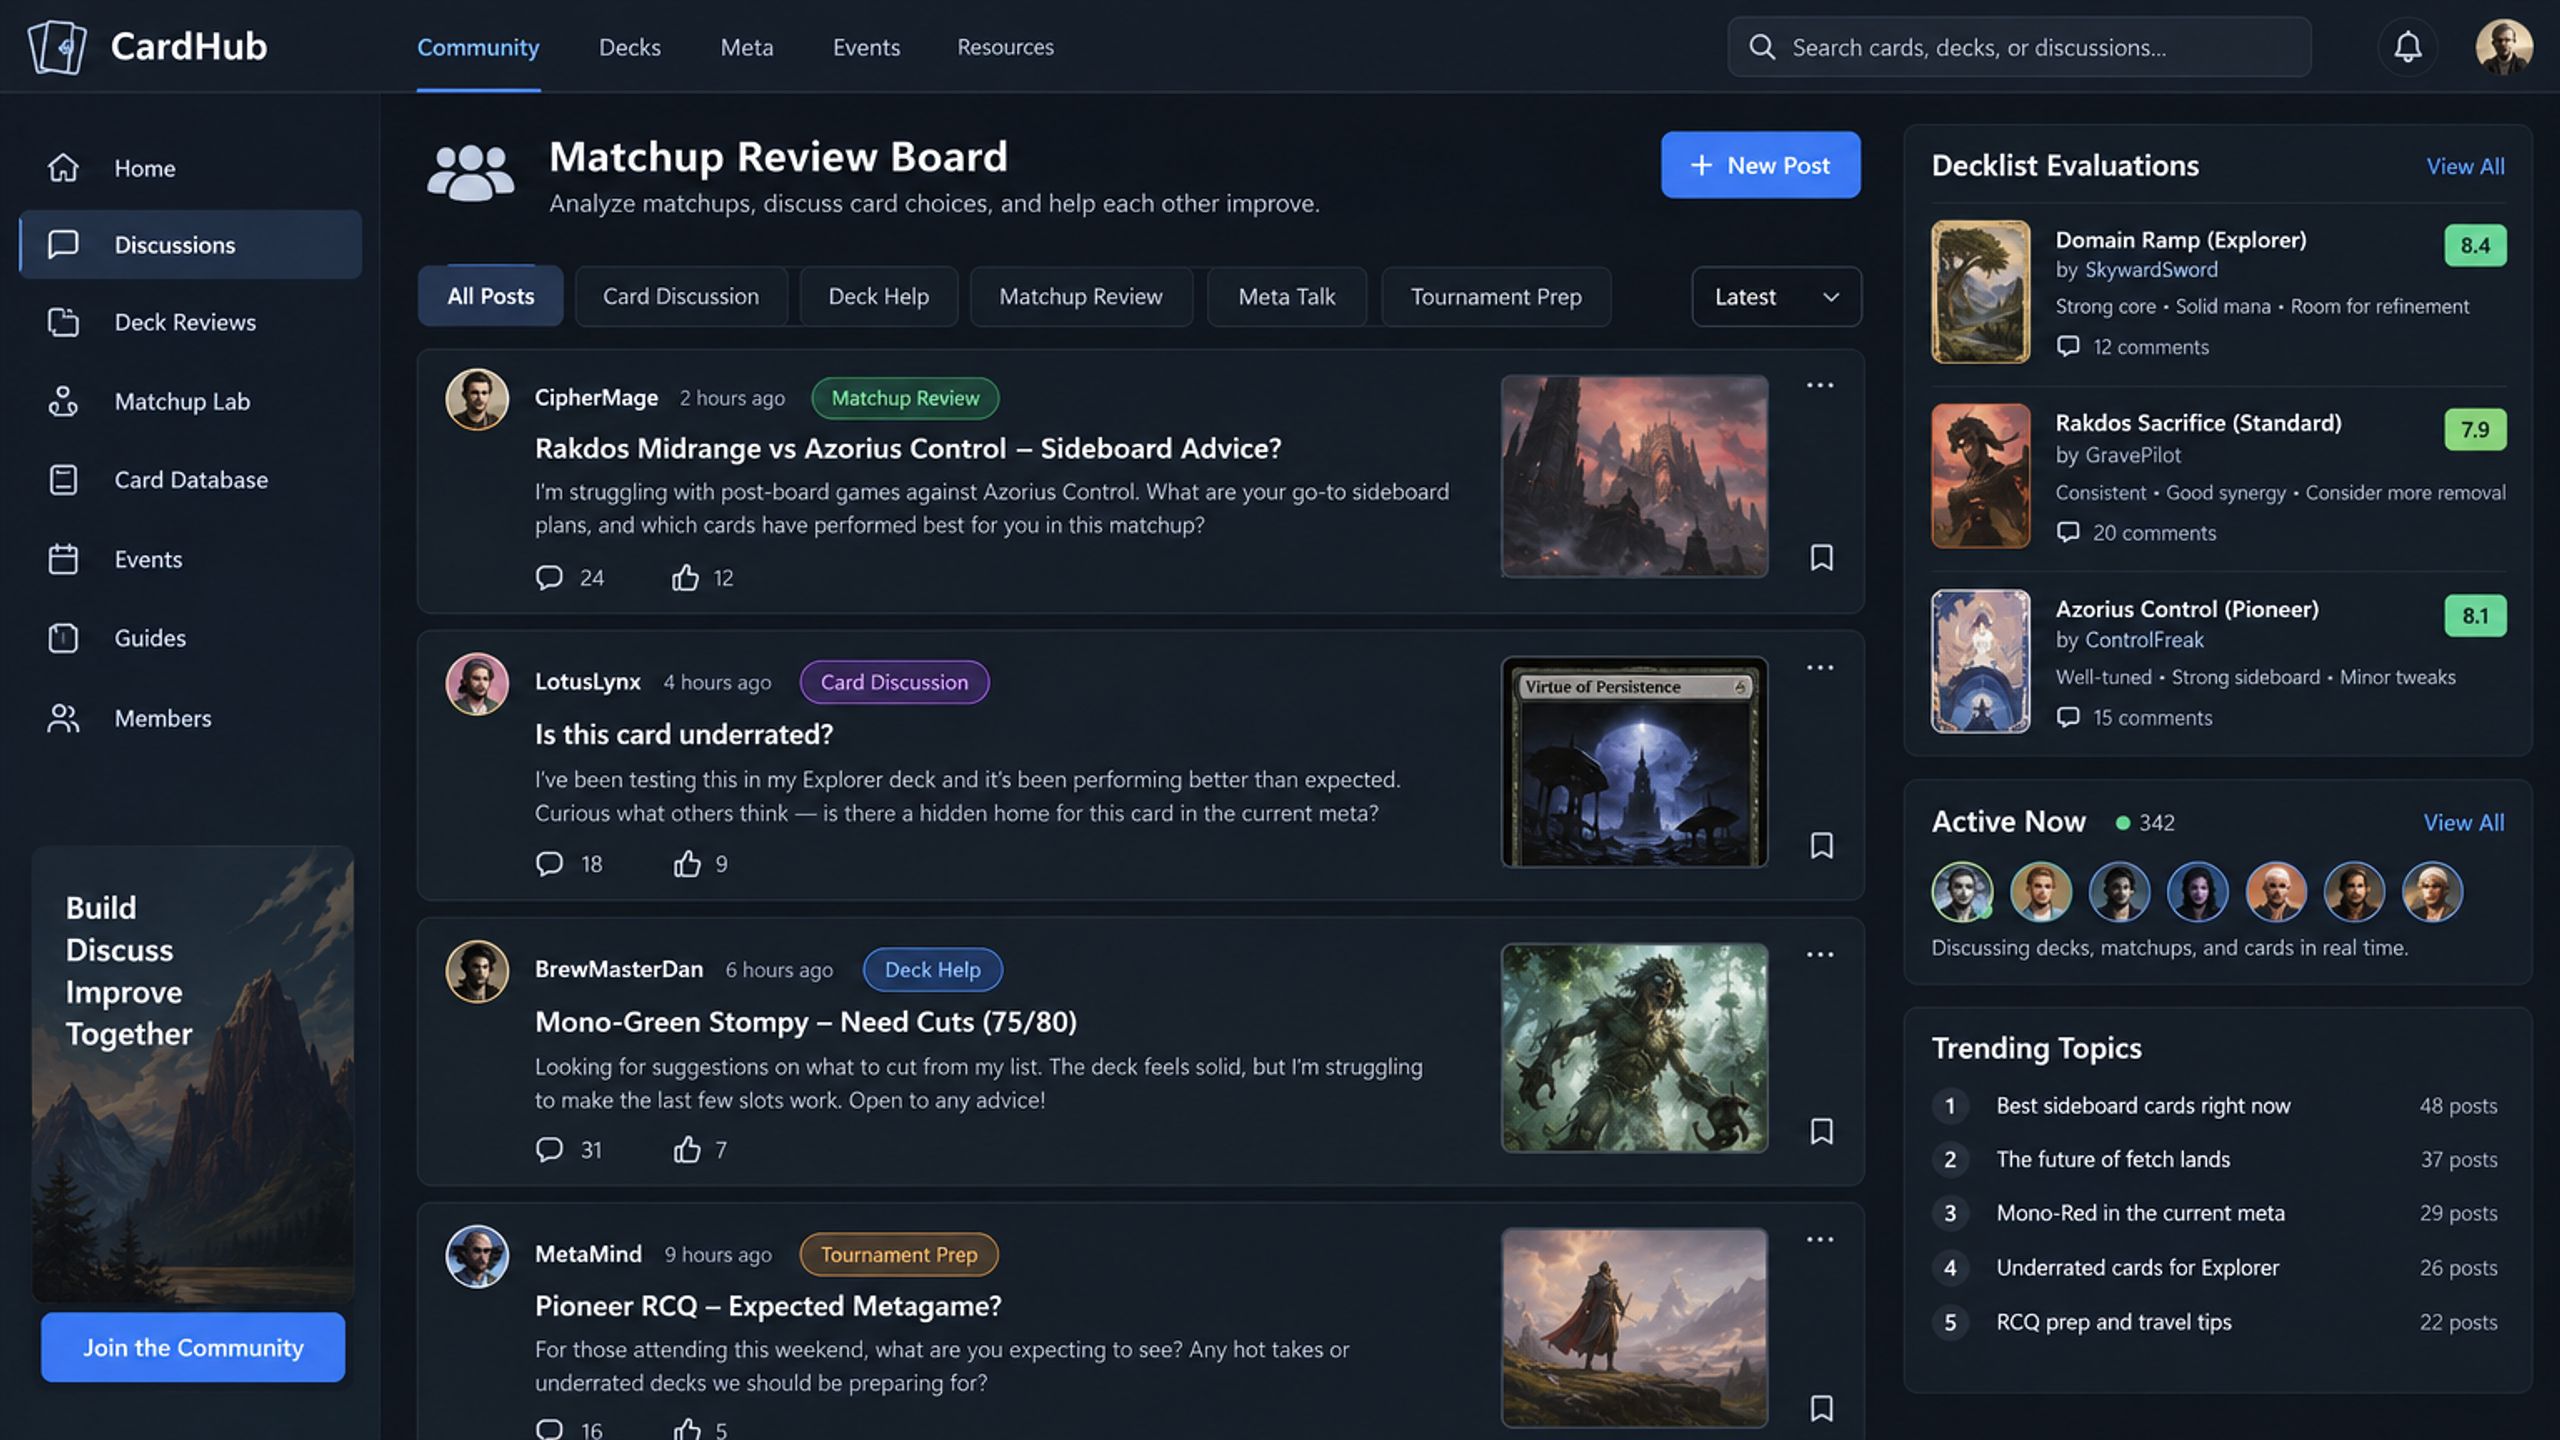2560x1440 pixels.
Task: Open the Card Discussion tag on LotusLynx's post
Action: [x=894, y=682]
